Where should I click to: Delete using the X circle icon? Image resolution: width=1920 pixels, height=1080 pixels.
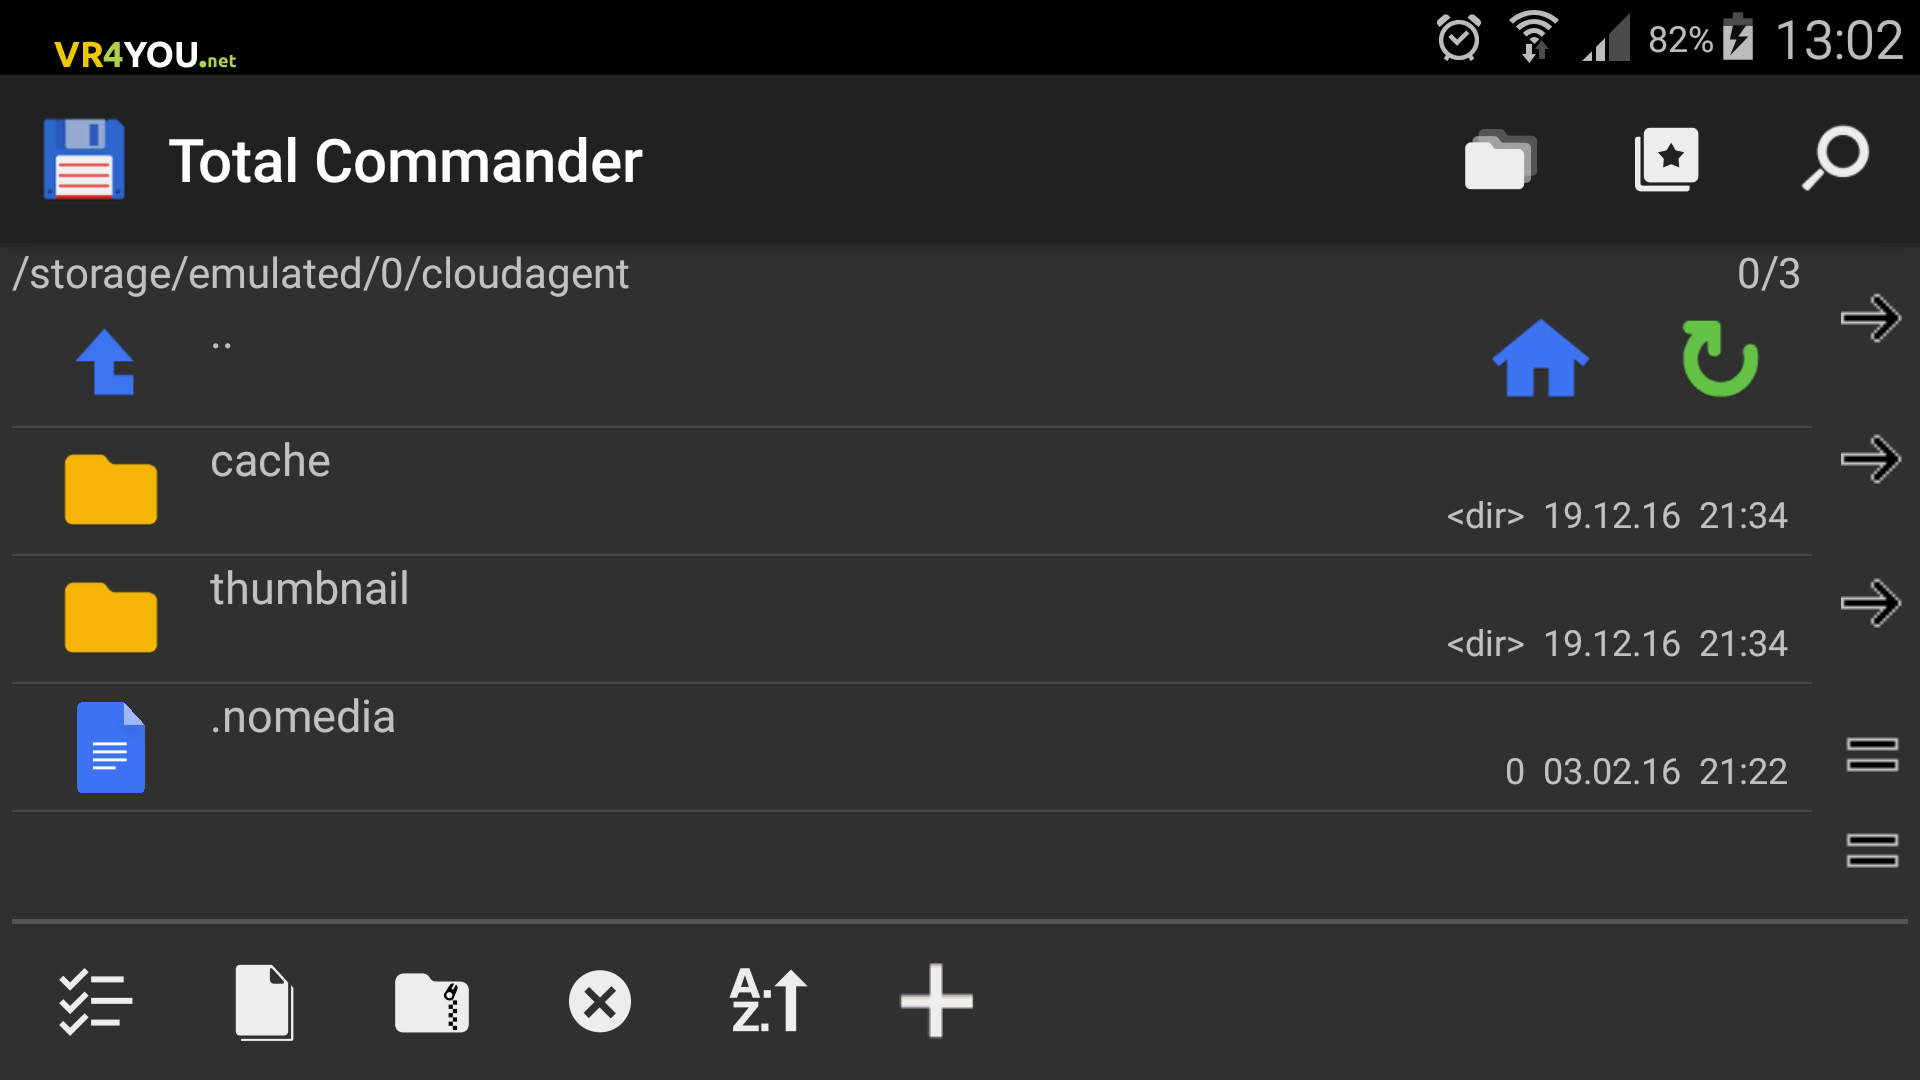600,1002
